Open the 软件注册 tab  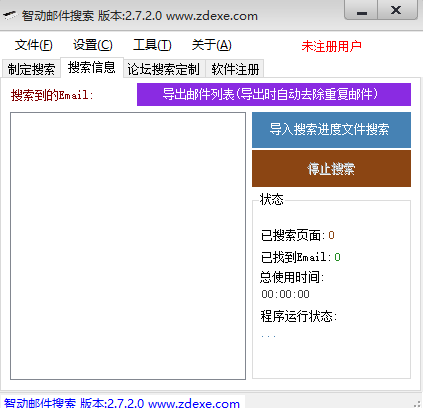point(235,69)
